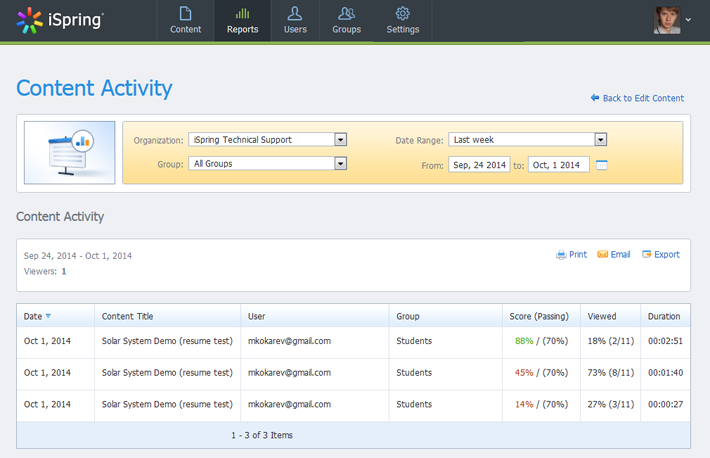Click the iSpring logo
The image size is (710, 458).
point(60,20)
